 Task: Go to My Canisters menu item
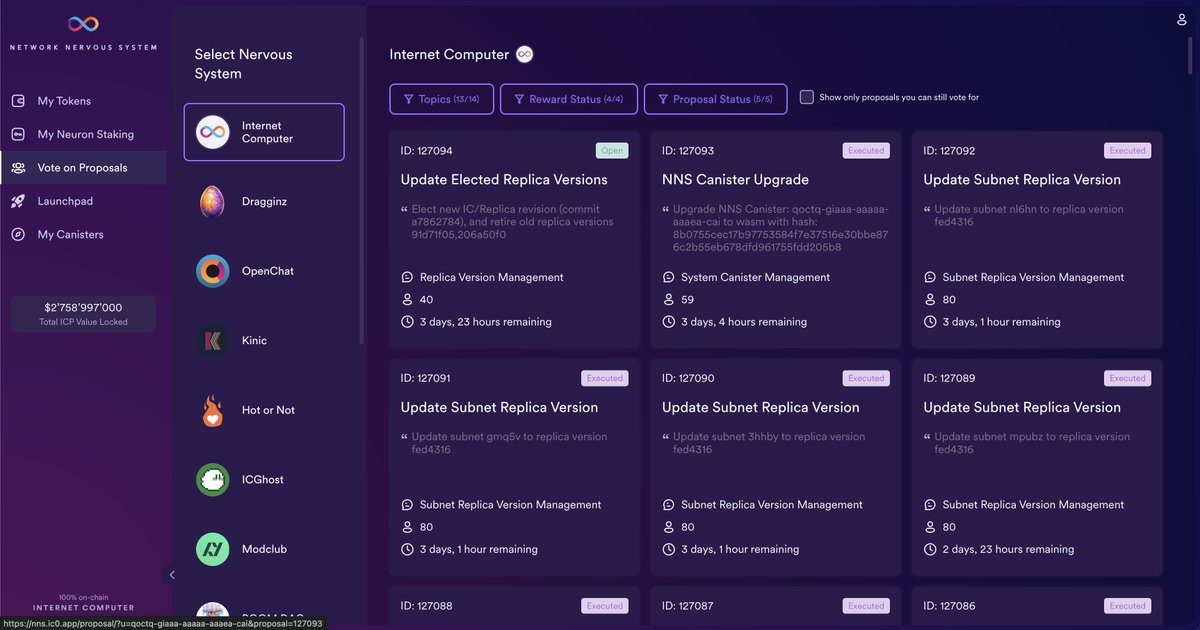tap(83, 234)
